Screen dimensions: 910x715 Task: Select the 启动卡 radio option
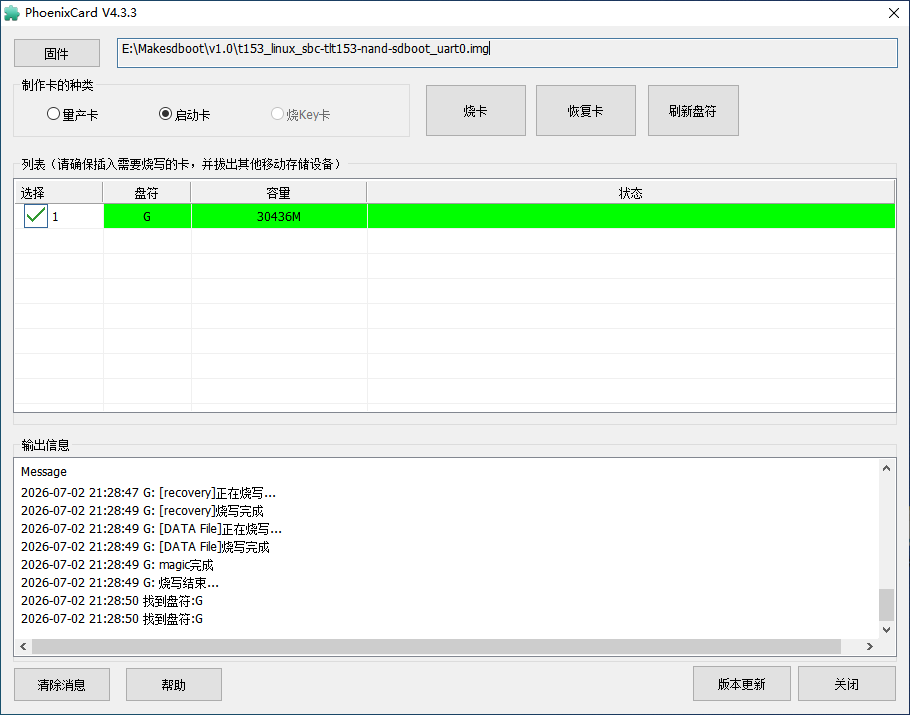tap(185, 114)
